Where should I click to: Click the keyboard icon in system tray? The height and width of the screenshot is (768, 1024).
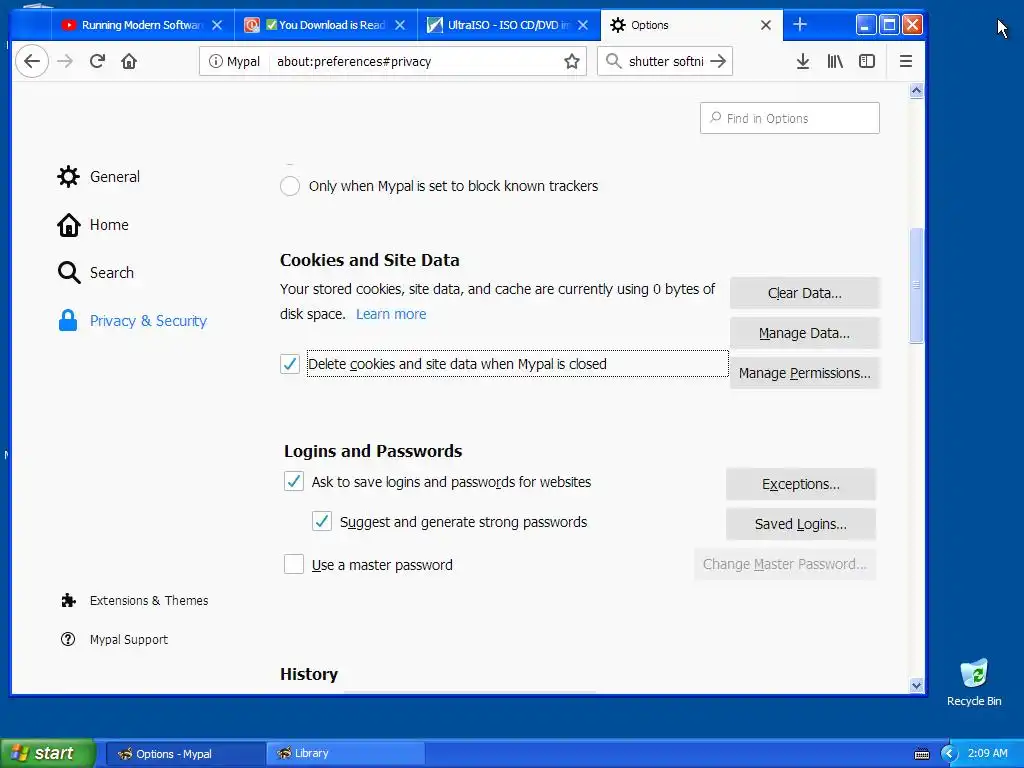(x=921, y=754)
